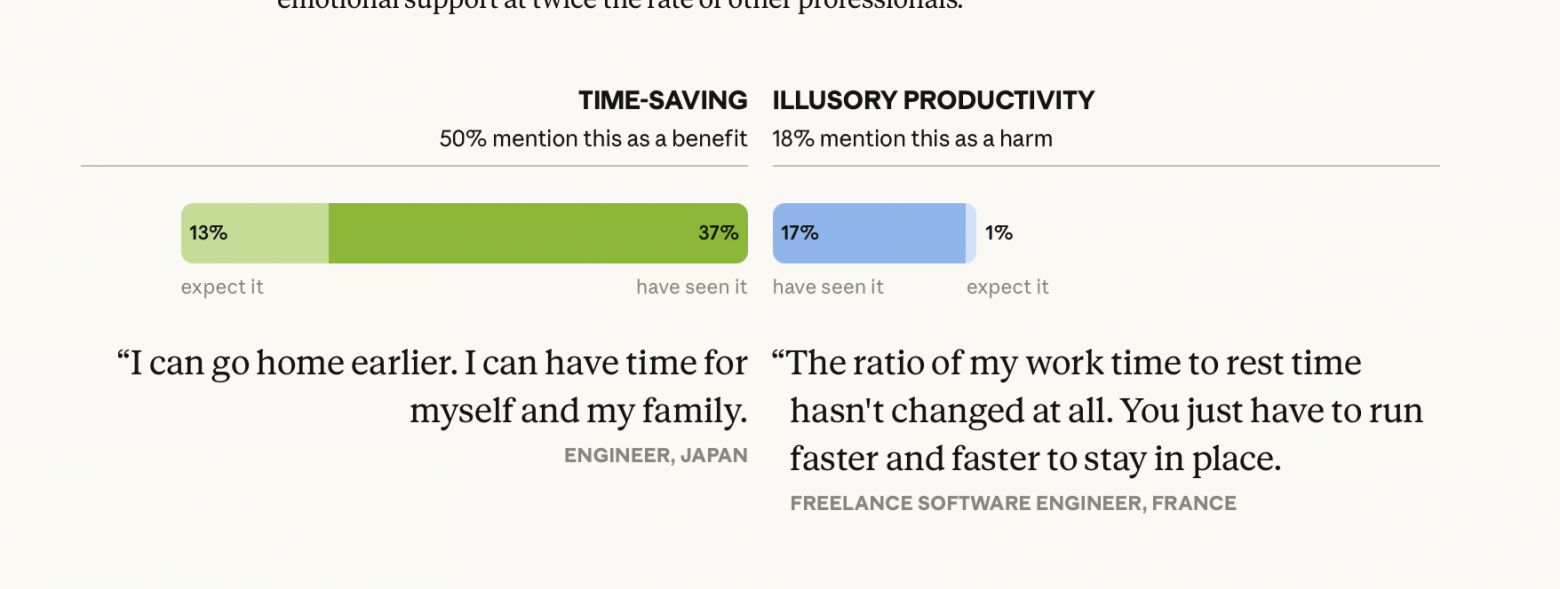1560x589 pixels.
Task: Click the ILLUSORY PRODUCTIVITY heading
Action: pyautogui.click(x=933, y=100)
